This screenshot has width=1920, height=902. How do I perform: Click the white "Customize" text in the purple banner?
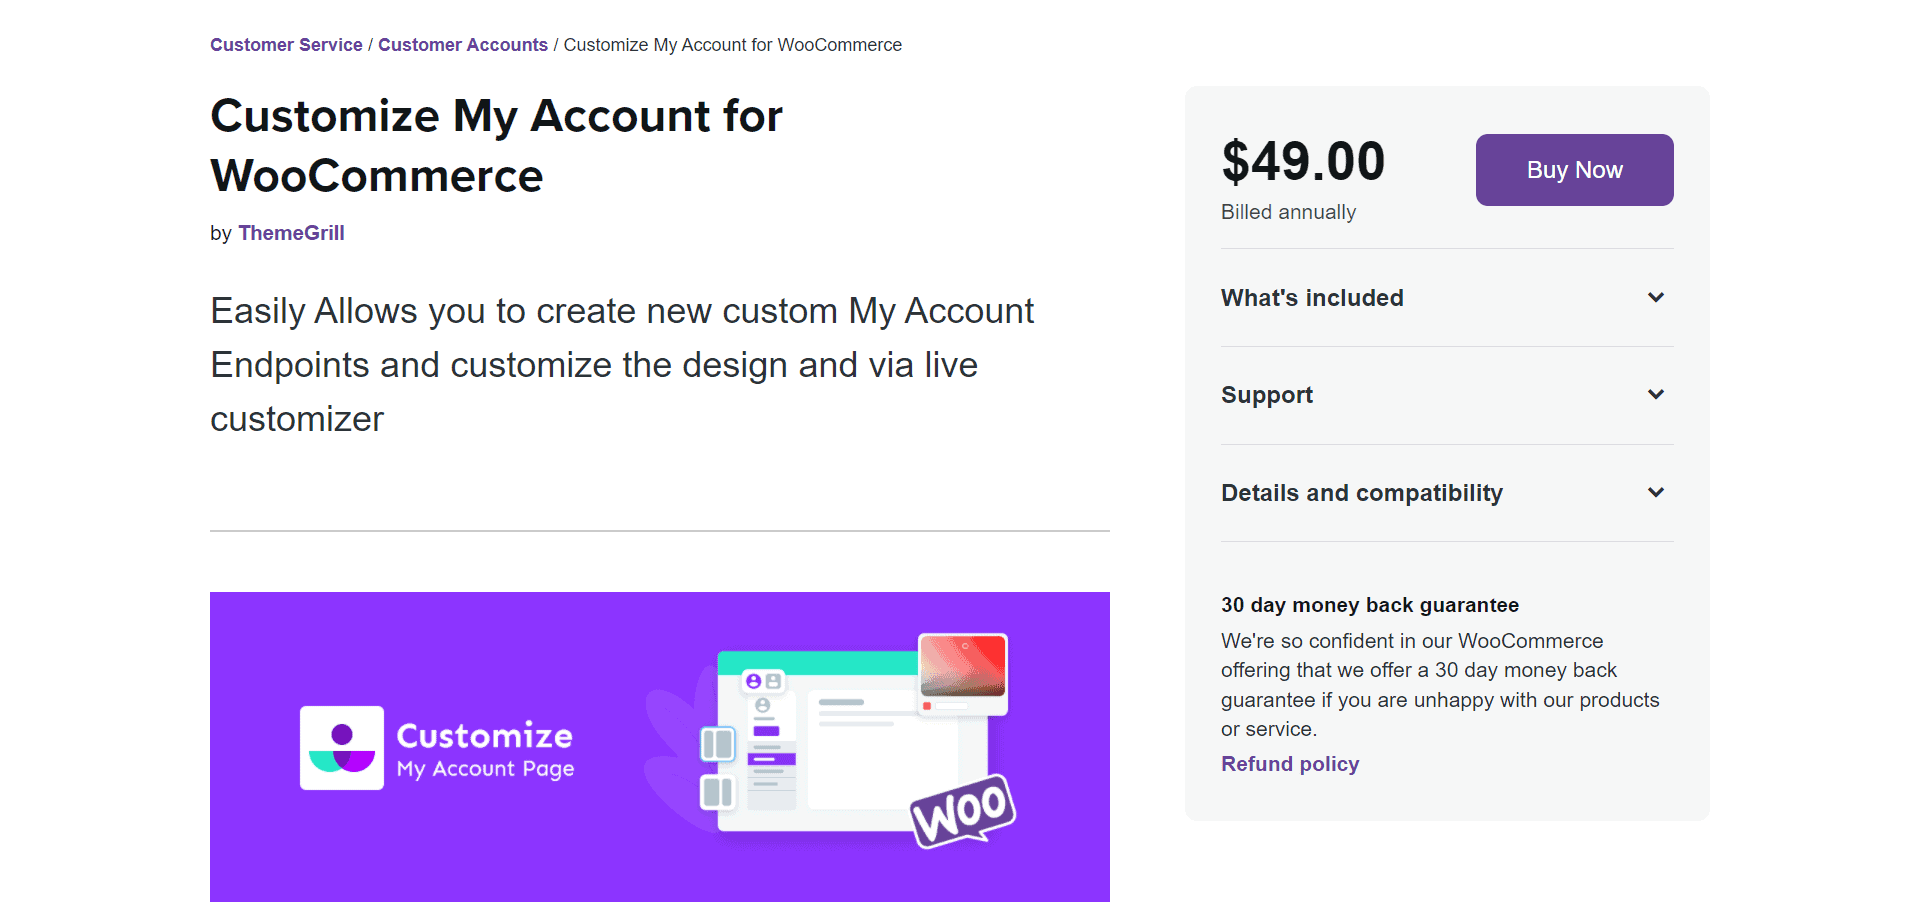pos(485,736)
